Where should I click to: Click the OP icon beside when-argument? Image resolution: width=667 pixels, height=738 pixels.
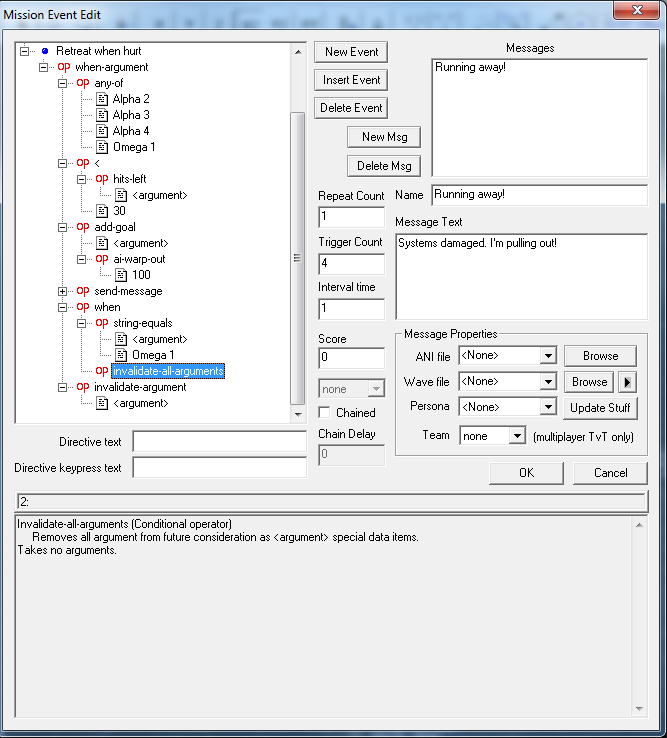(x=64, y=67)
